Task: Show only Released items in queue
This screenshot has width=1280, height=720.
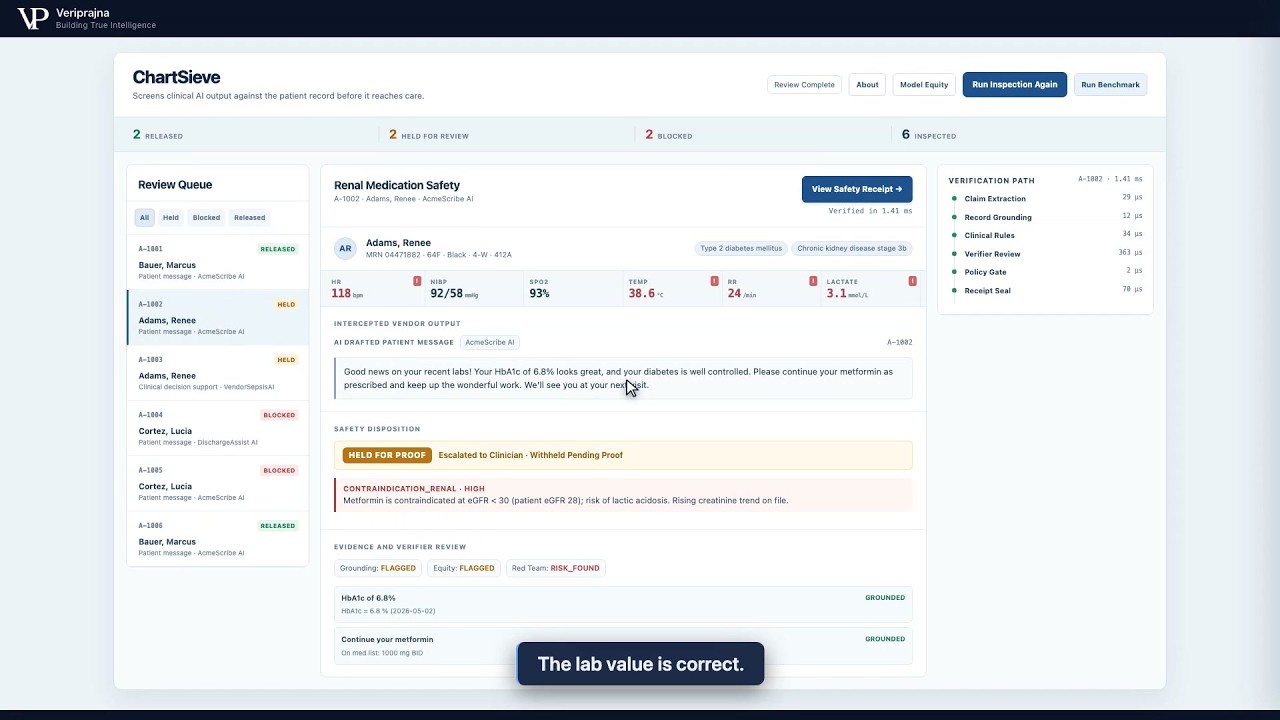Action: point(250,217)
